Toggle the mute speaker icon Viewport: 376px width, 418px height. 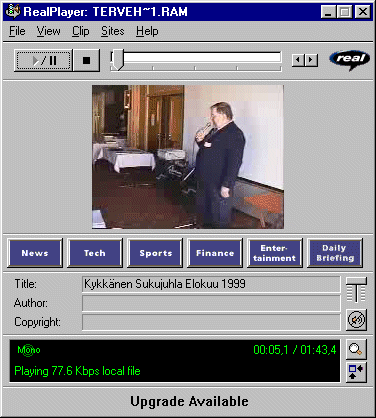pyautogui.click(x=356, y=320)
